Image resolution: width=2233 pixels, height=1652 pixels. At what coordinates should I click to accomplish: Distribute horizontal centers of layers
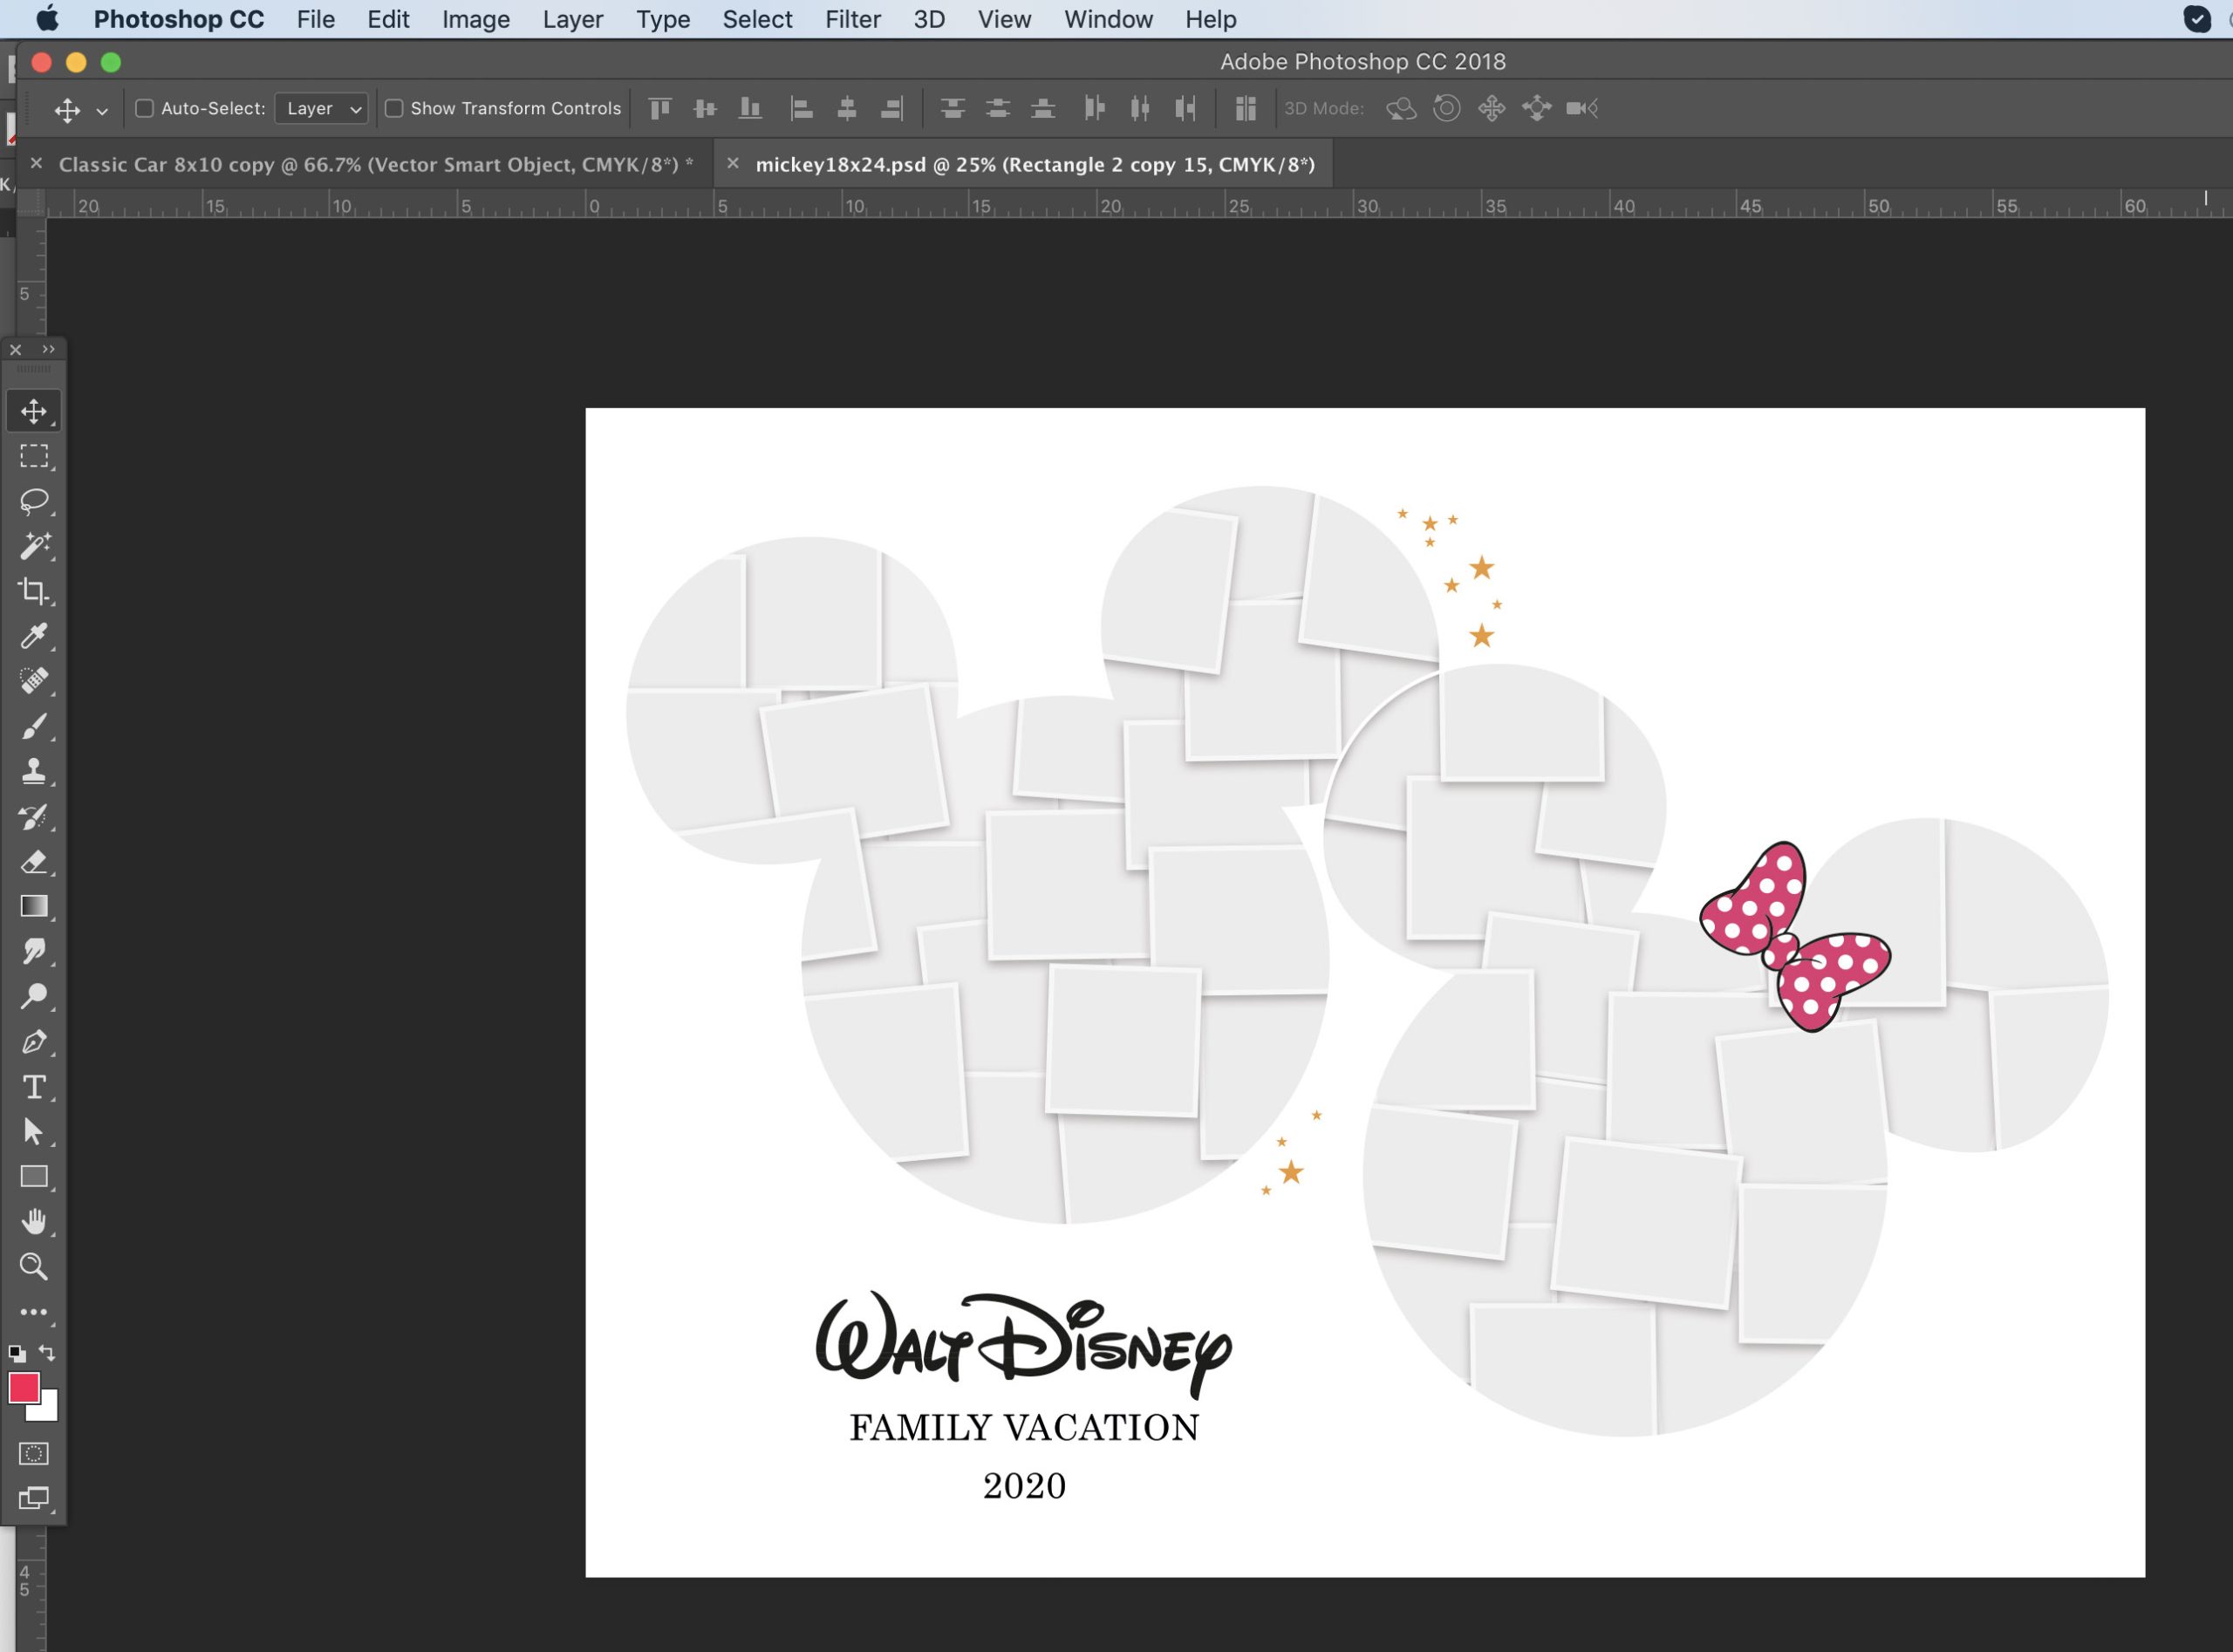pos(1140,108)
